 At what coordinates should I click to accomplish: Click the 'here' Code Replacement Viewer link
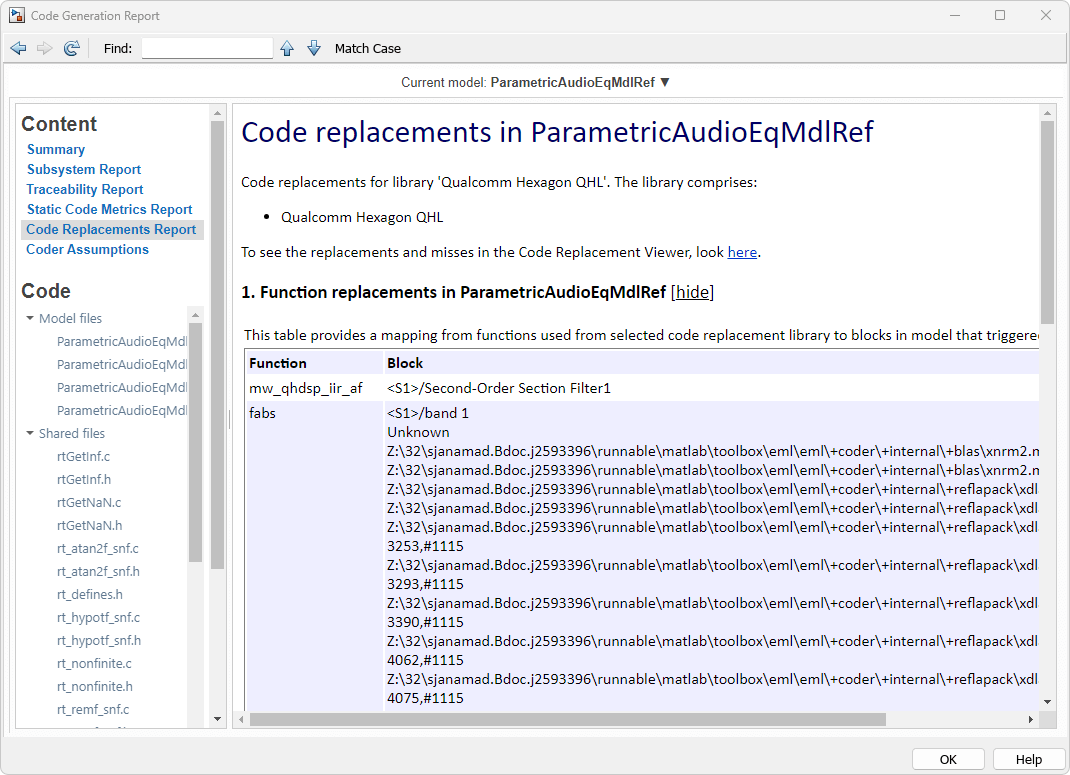click(x=742, y=252)
